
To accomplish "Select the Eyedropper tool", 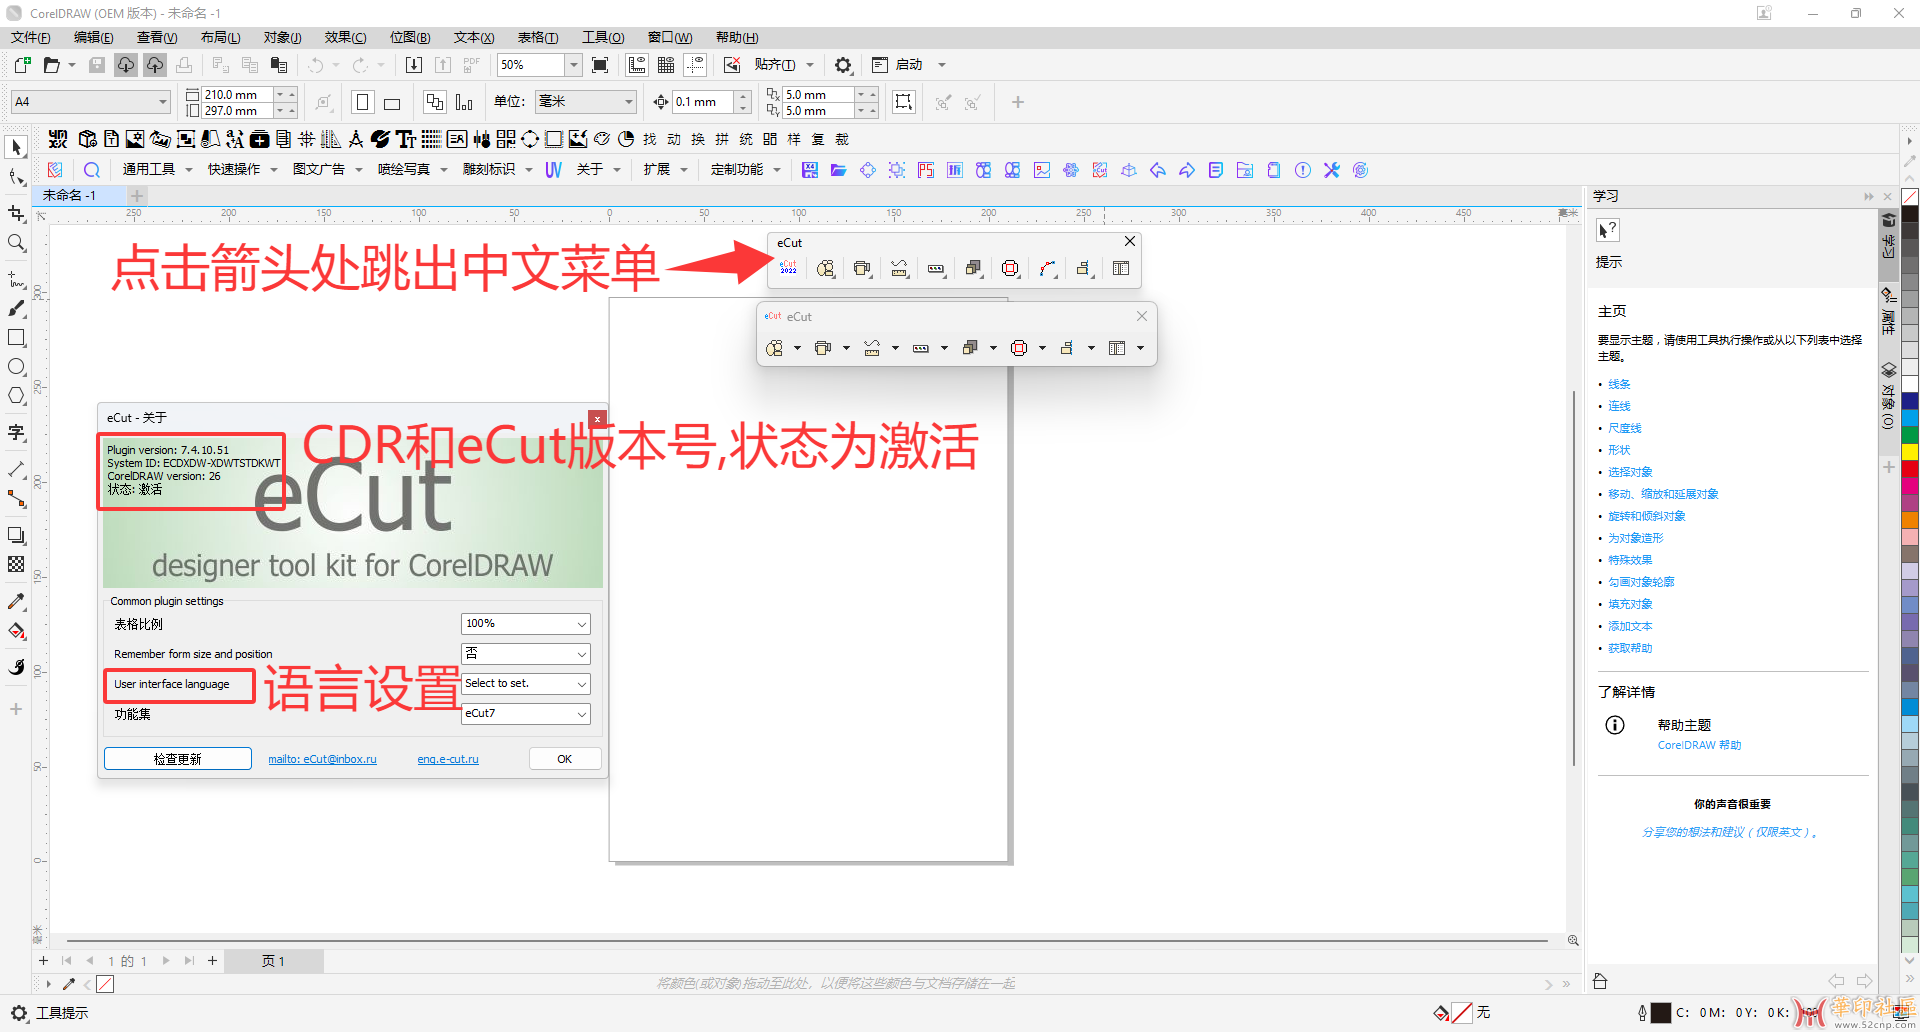I will 16,601.
